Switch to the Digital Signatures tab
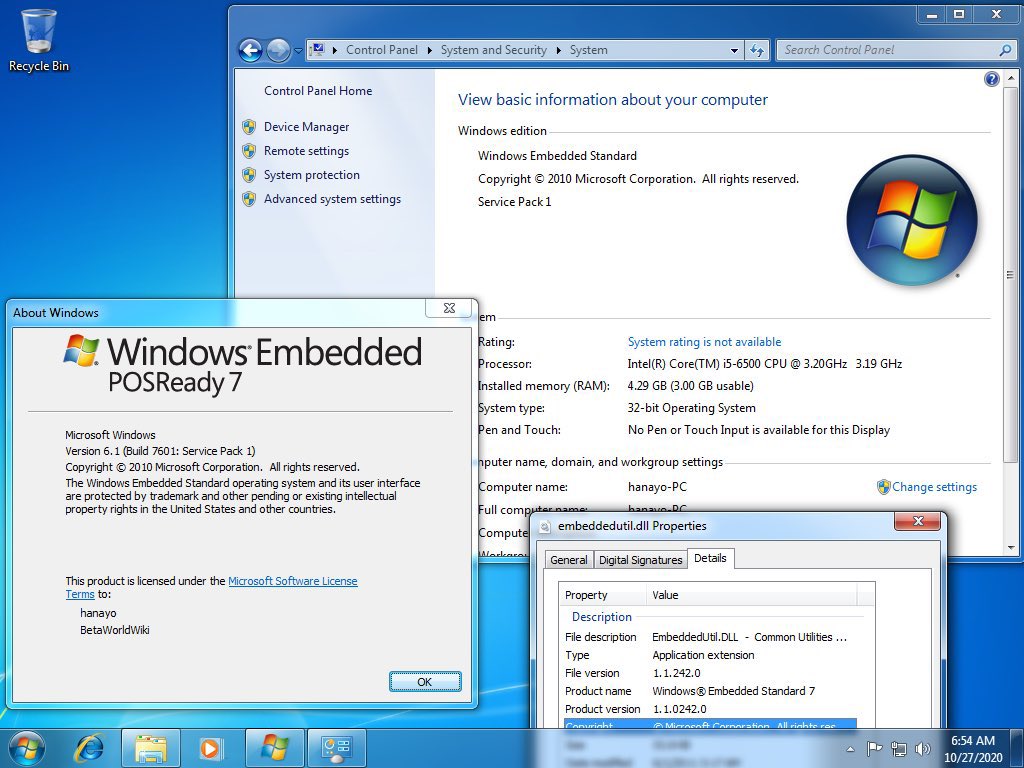The height and width of the screenshot is (768, 1024). coord(640,560)
